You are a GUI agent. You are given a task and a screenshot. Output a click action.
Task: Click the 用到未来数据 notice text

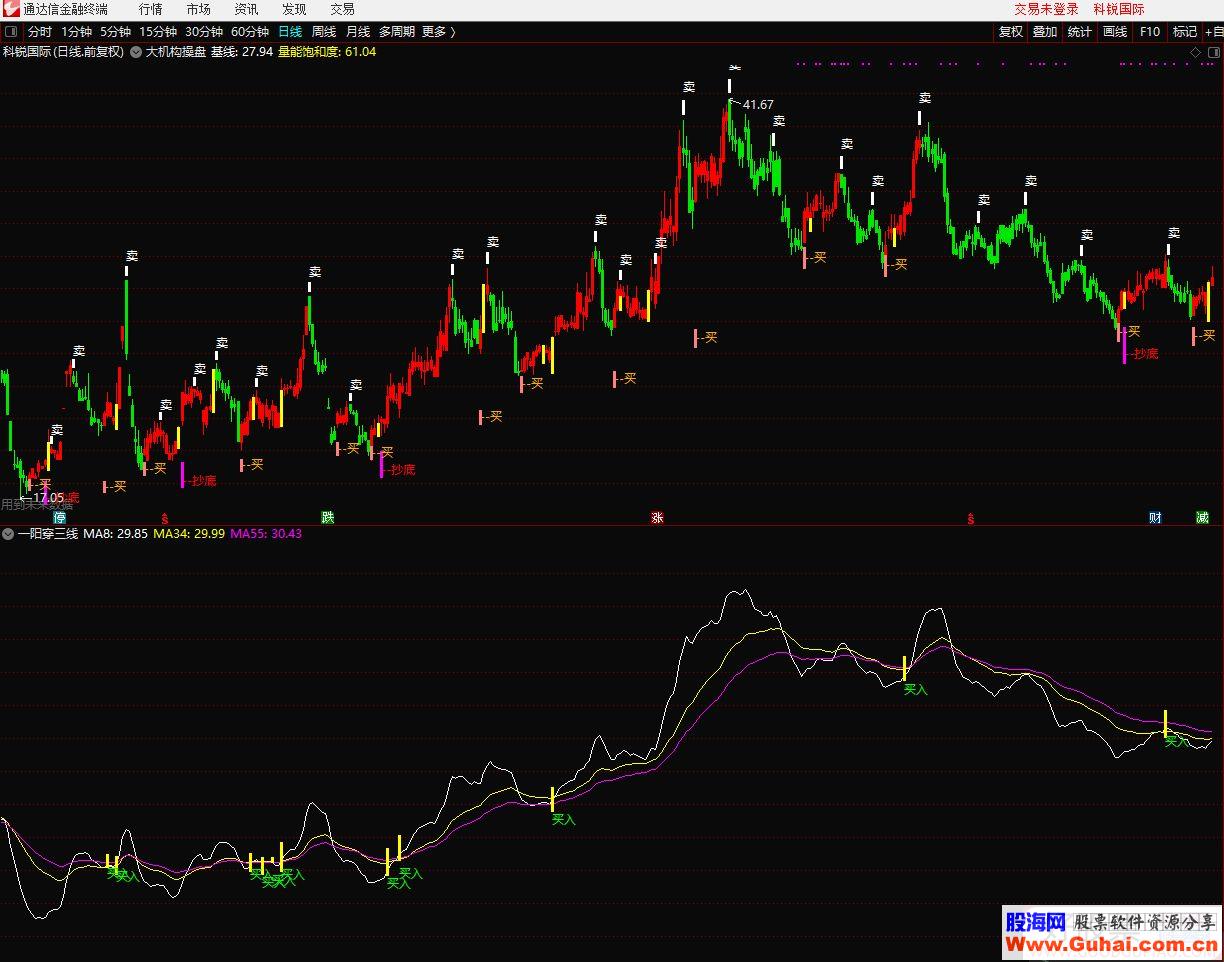tap(37, 505)
